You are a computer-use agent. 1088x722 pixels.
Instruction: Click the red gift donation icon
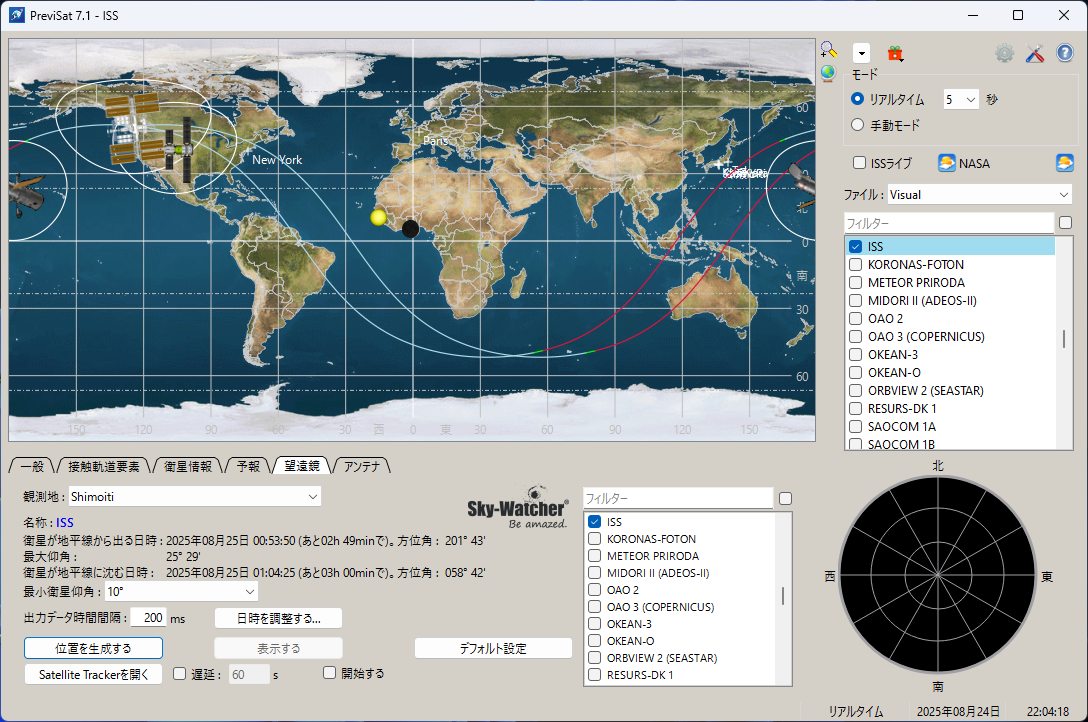(895, 53)
